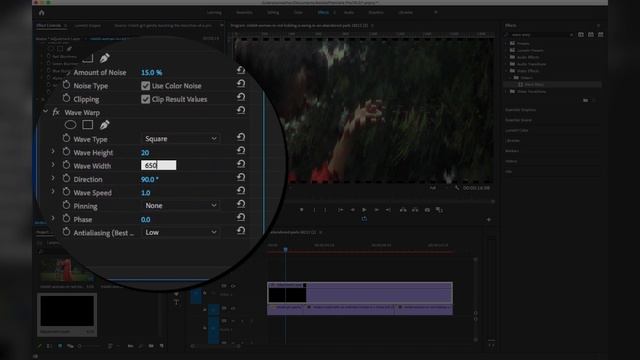
Task: Click the Direction value 90.0
Action: 150,179
